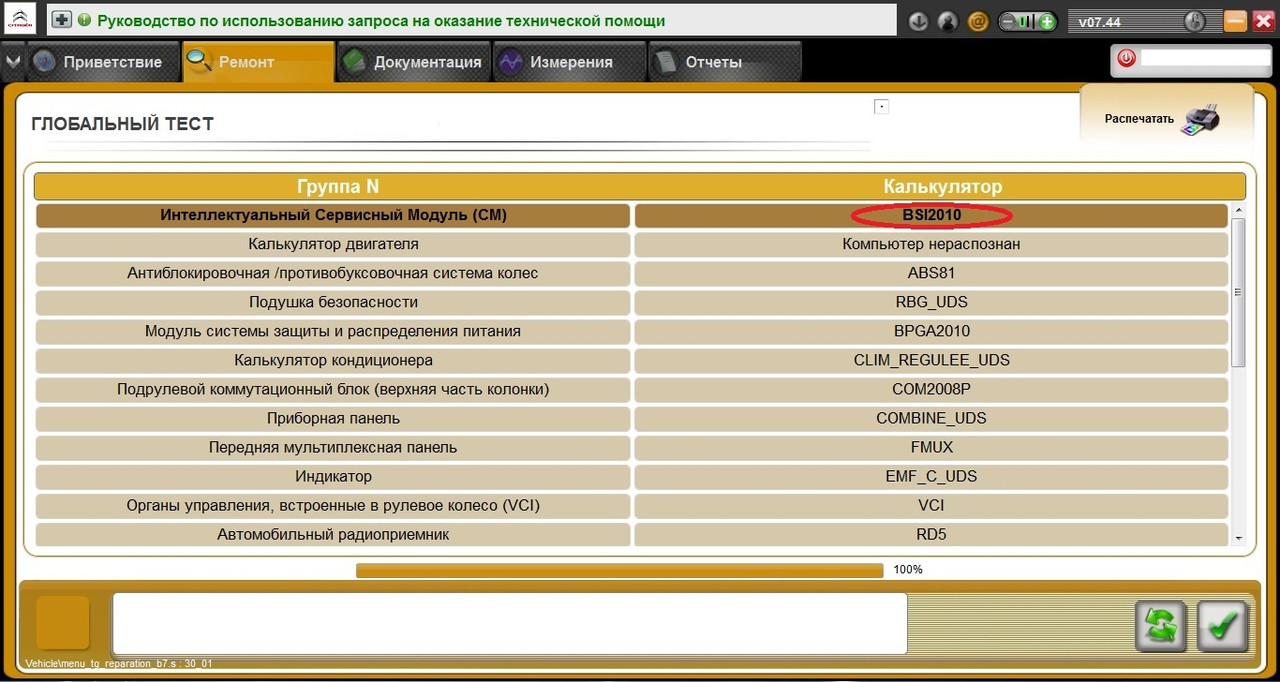This screenshot has width=1280, height=682.
Task: Click the Распечатать print button
Action: point(1166,118)
